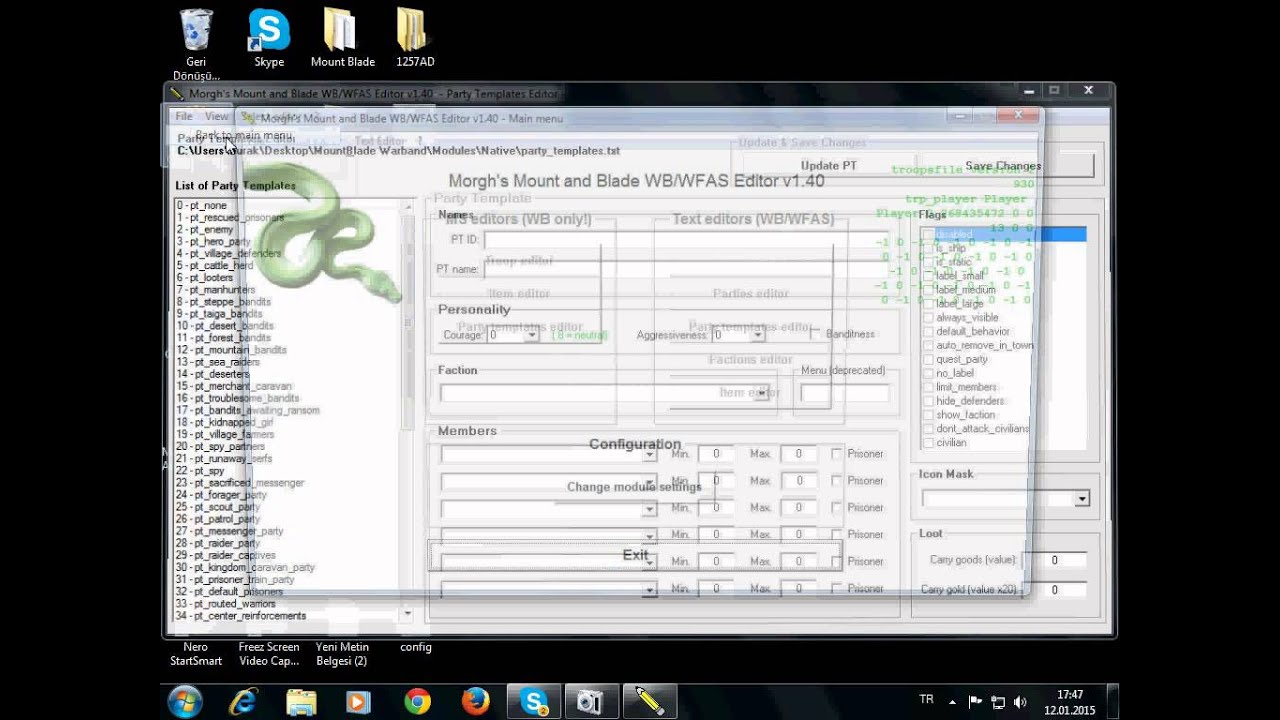Click Exit in the Main menu window
This screenshot has width=1280, height=720.
pyautogui.click(x=635, y=554)
